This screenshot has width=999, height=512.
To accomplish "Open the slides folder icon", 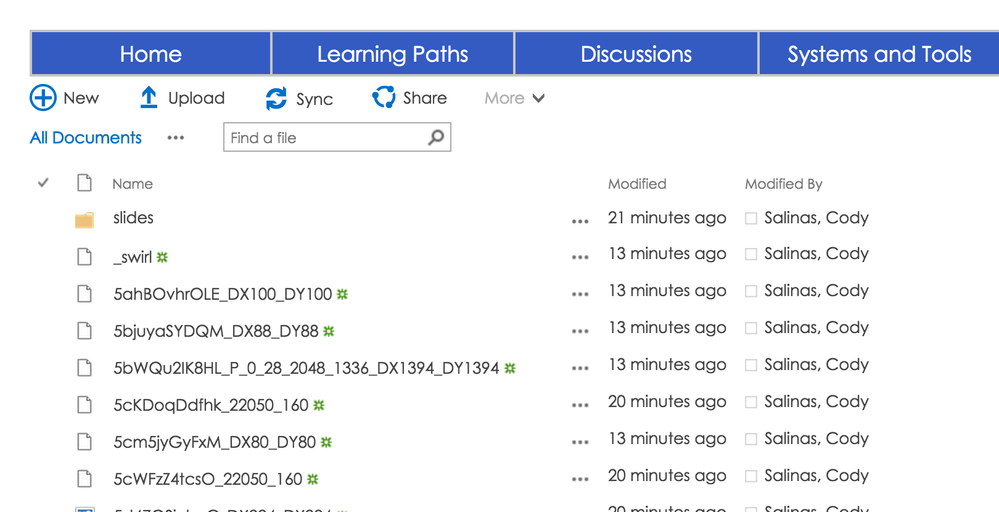I will click(x=85, y=219).
